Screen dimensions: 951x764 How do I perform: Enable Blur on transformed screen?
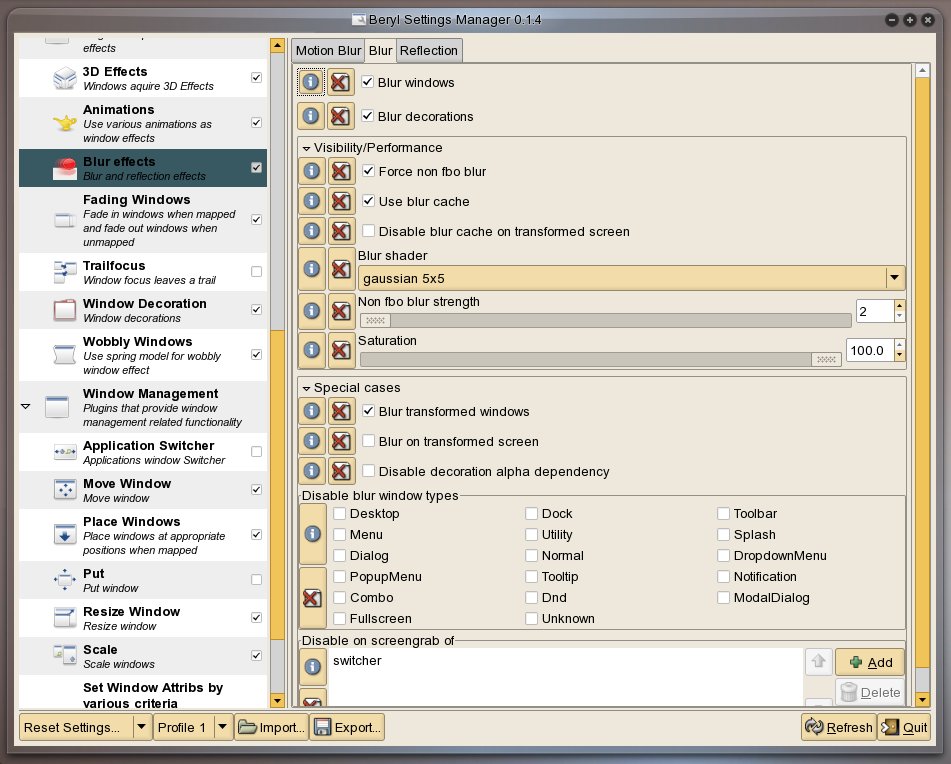[368, 441]
